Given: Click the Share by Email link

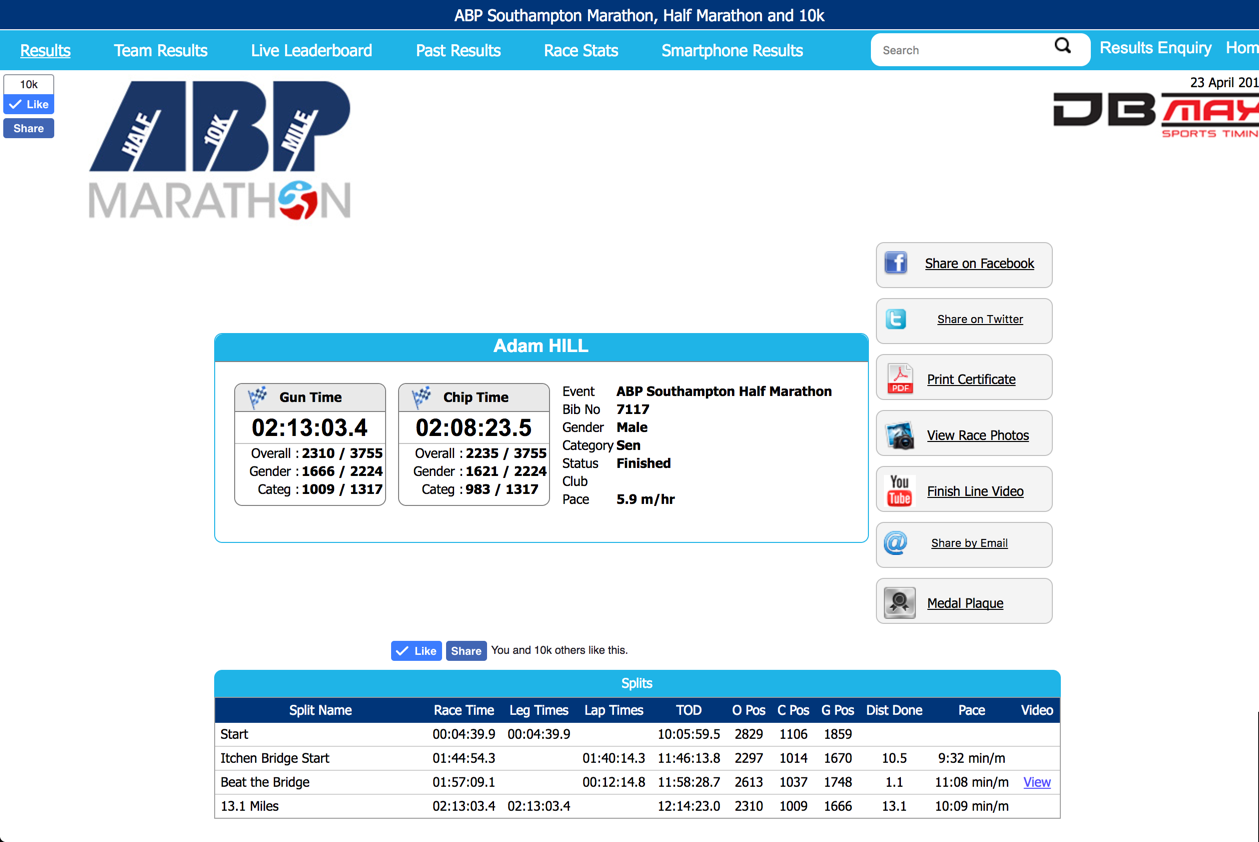Looking at the screenshot, I should [969, 543].
